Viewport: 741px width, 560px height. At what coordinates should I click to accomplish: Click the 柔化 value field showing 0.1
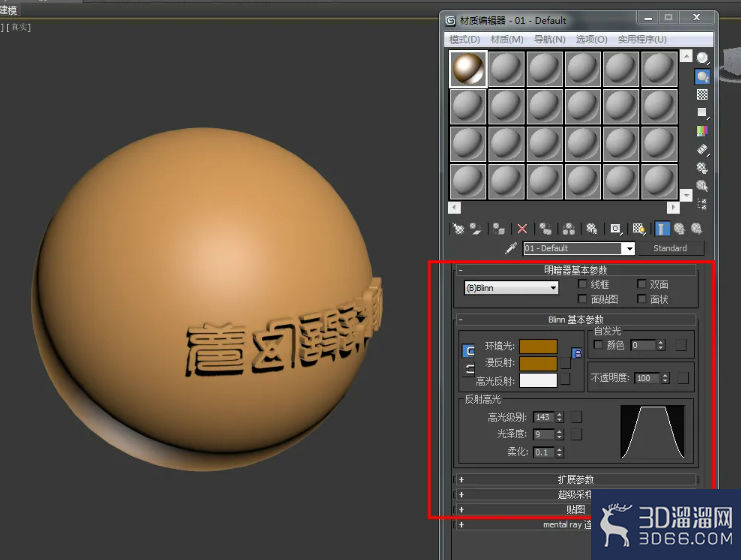point(544,452)
